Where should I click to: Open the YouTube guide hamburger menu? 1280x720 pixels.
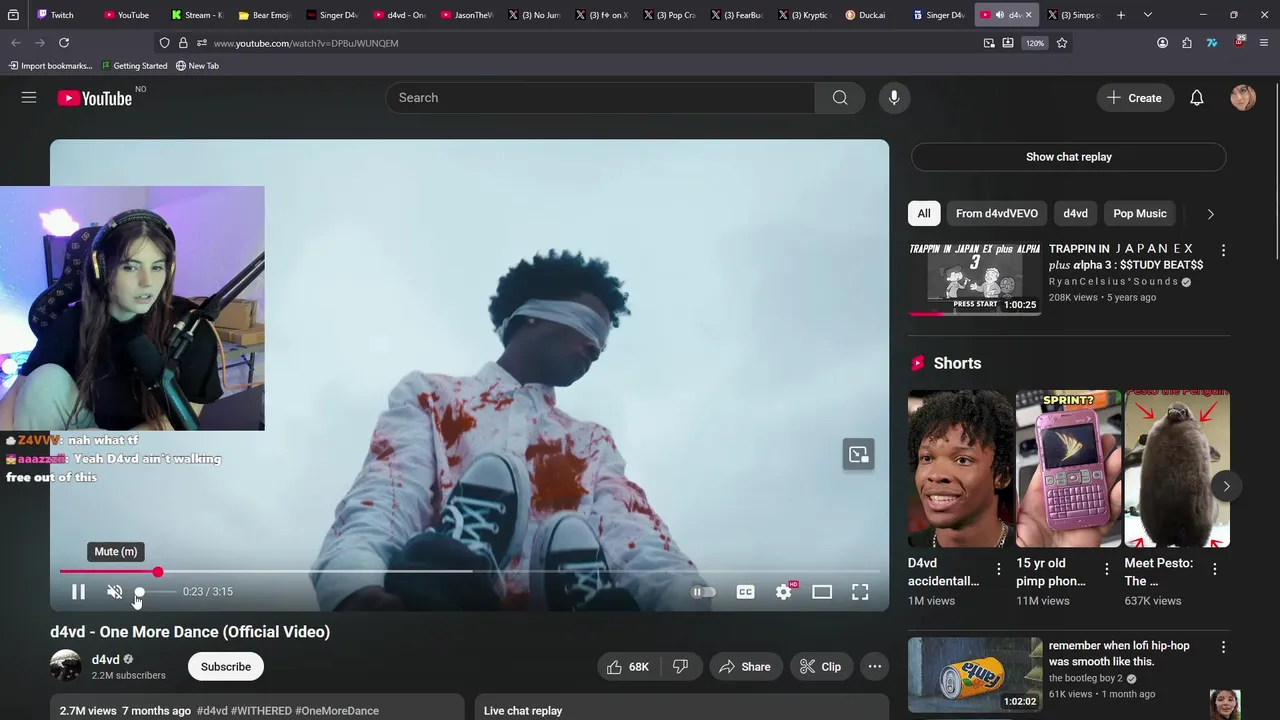(29, 97)
